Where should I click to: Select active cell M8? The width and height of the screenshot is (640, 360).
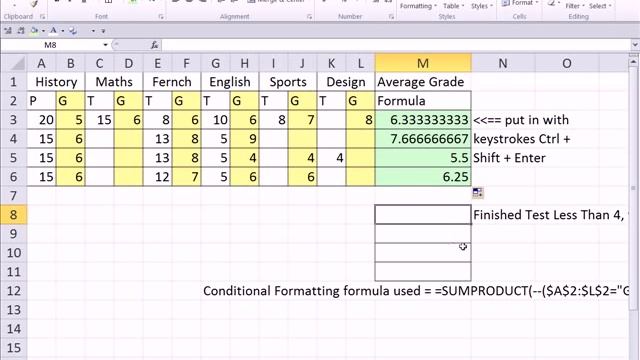point(423,215)
